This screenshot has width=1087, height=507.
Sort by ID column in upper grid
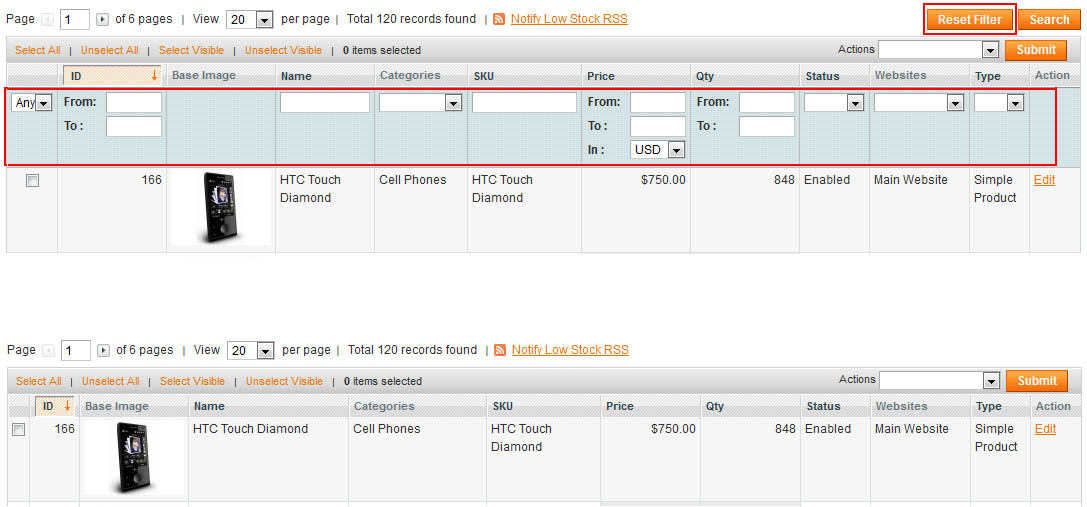pos(114,76)
